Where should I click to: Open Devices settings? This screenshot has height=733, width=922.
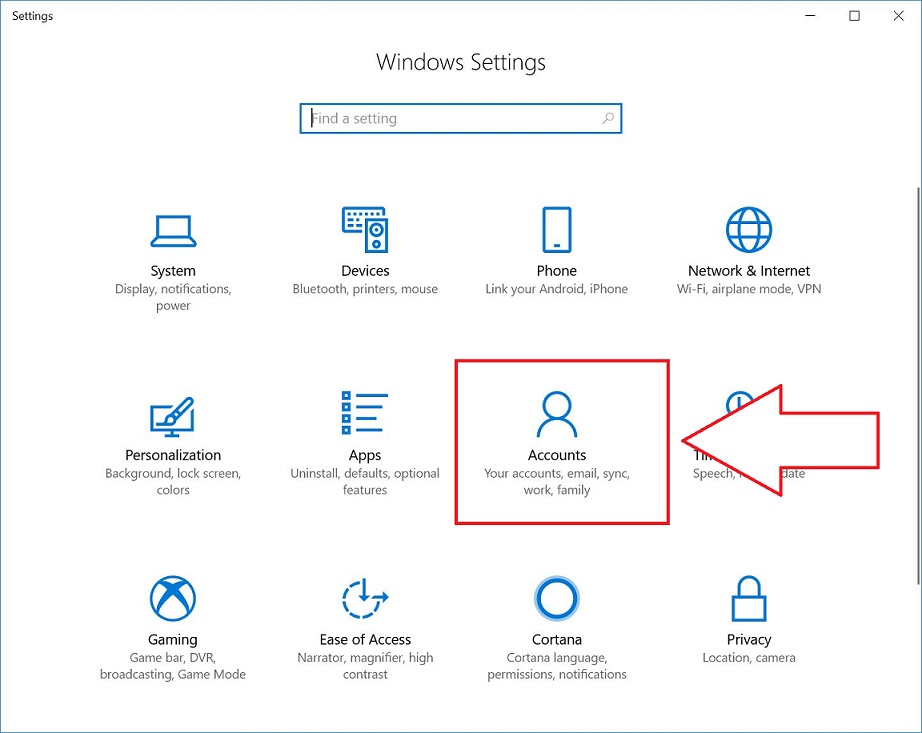point(365,250)
